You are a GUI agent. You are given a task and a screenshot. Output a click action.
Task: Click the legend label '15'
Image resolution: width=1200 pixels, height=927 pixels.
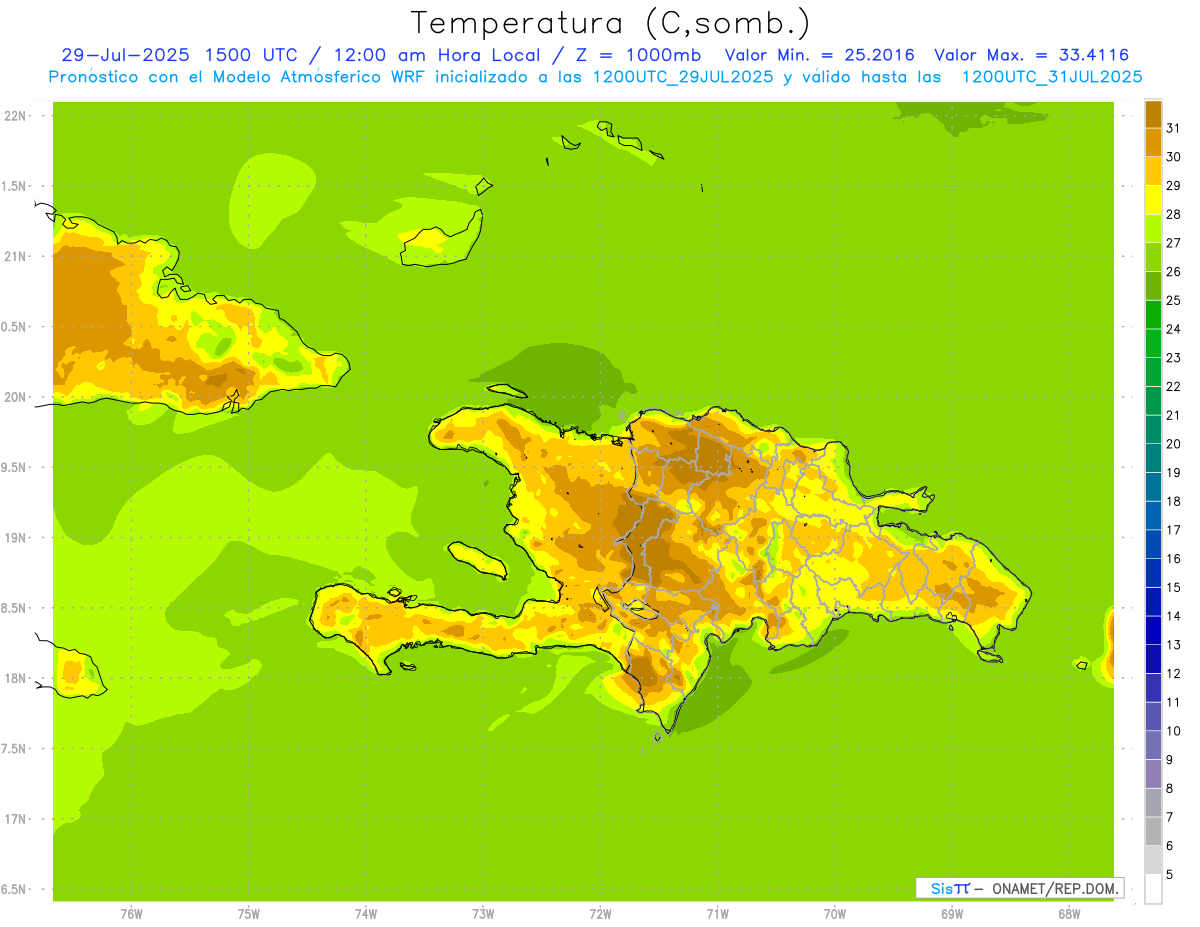[x=1173, y=587]
